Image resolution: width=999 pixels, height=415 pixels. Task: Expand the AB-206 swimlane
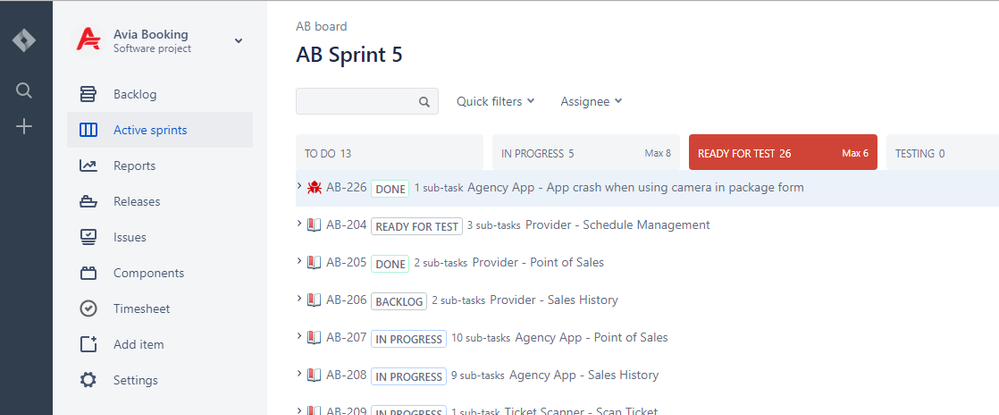299,298
